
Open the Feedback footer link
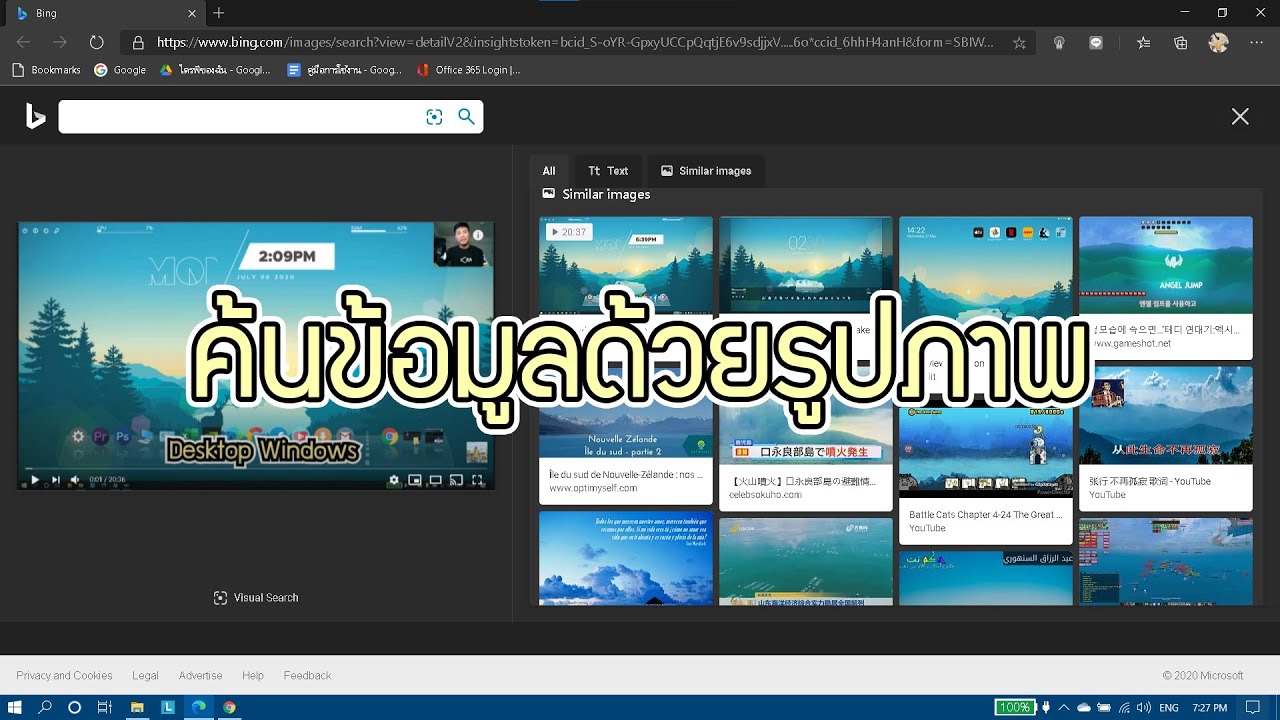[307, 676]
